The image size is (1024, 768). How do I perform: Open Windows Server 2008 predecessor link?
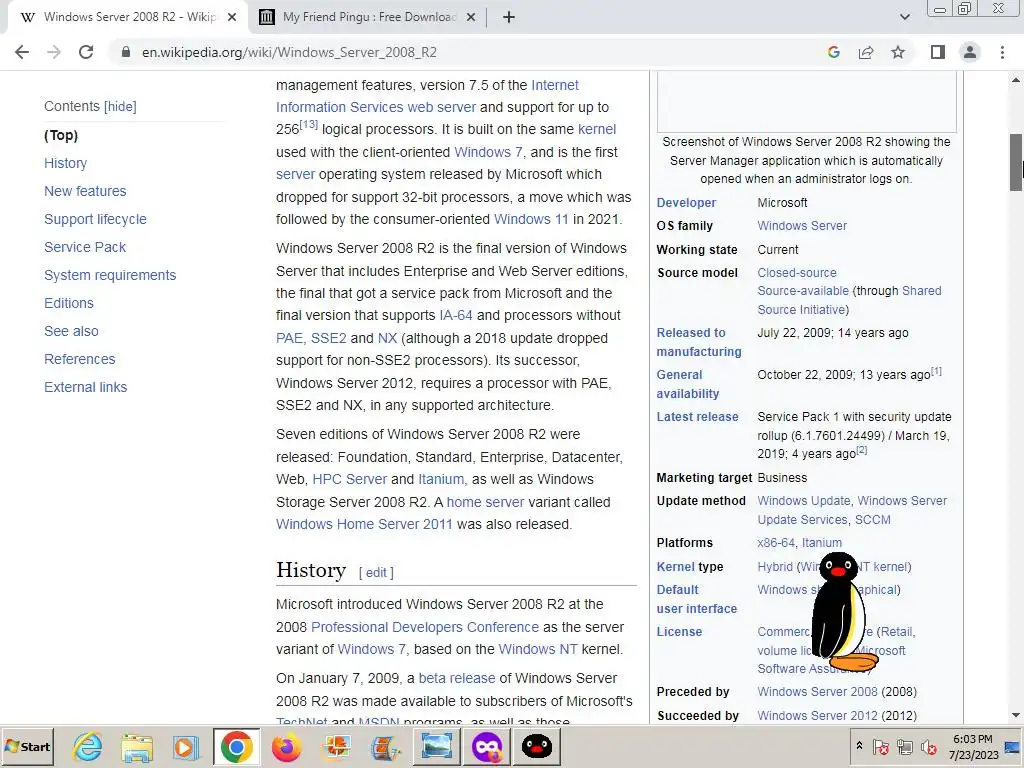click(x=817, y=692)
